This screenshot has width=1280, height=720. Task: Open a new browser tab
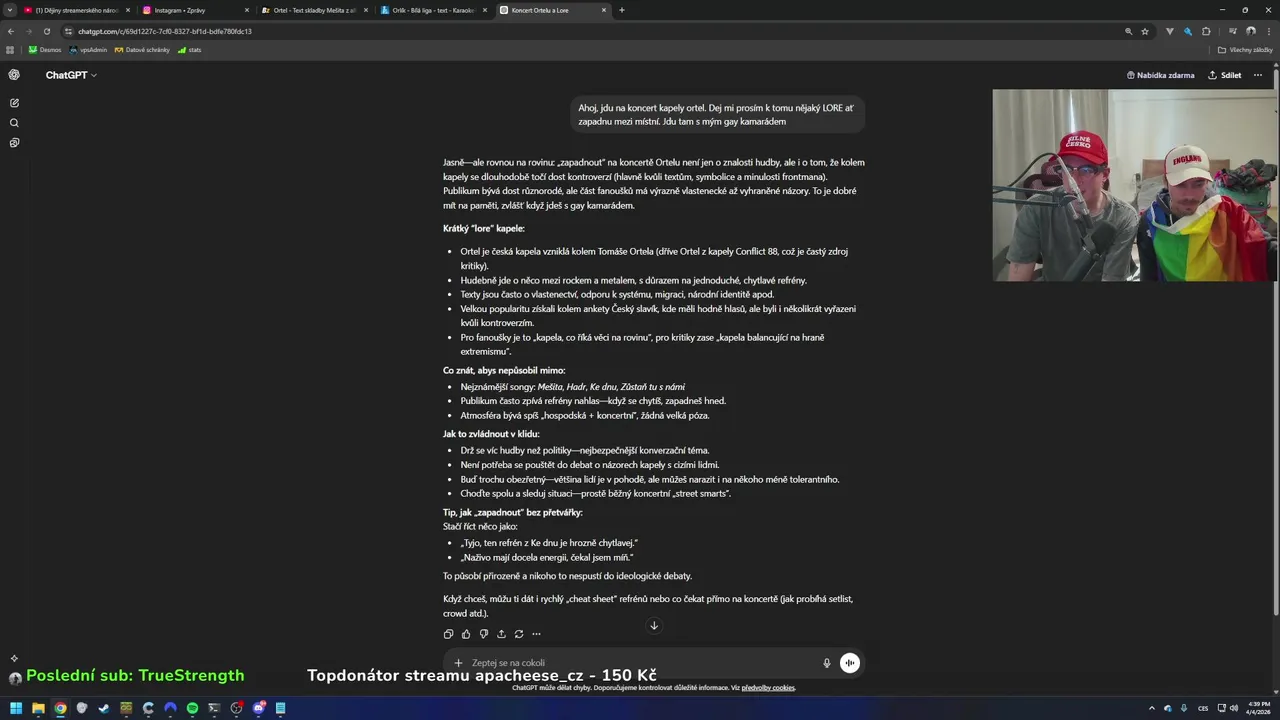point(622,10)
